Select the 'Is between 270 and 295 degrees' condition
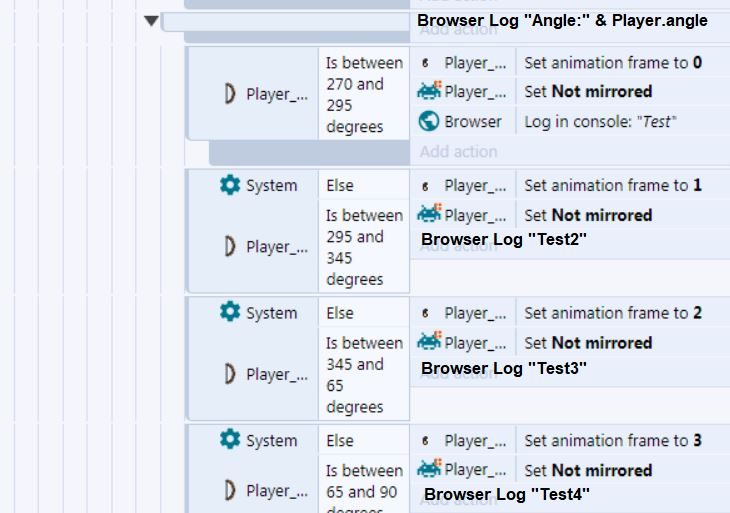 364,94
